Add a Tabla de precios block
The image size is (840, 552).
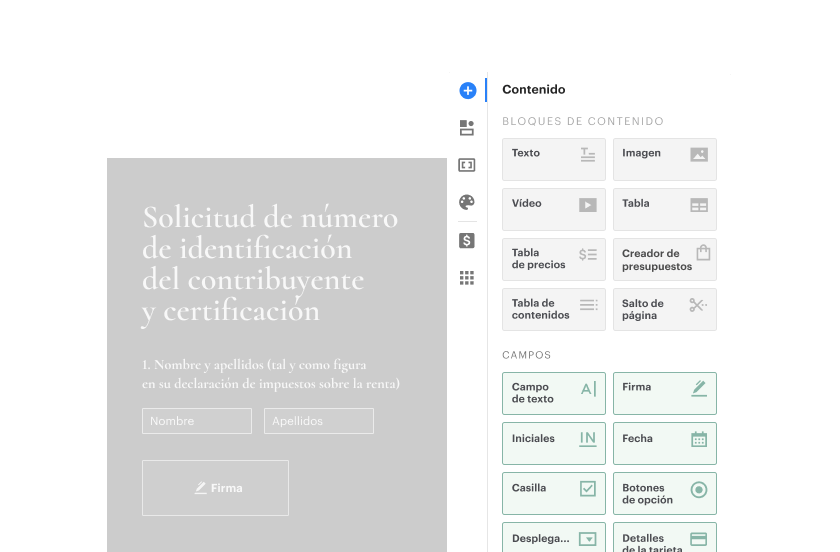click(554, 259)
